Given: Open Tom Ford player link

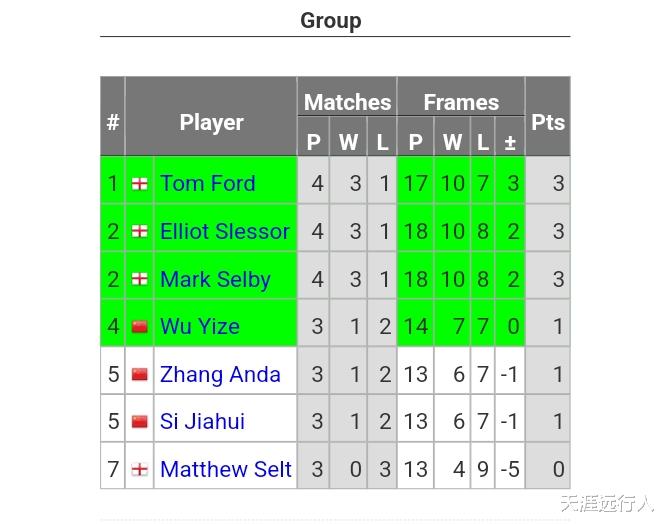Looking at the screenshot, I should [x=207, y=184].
